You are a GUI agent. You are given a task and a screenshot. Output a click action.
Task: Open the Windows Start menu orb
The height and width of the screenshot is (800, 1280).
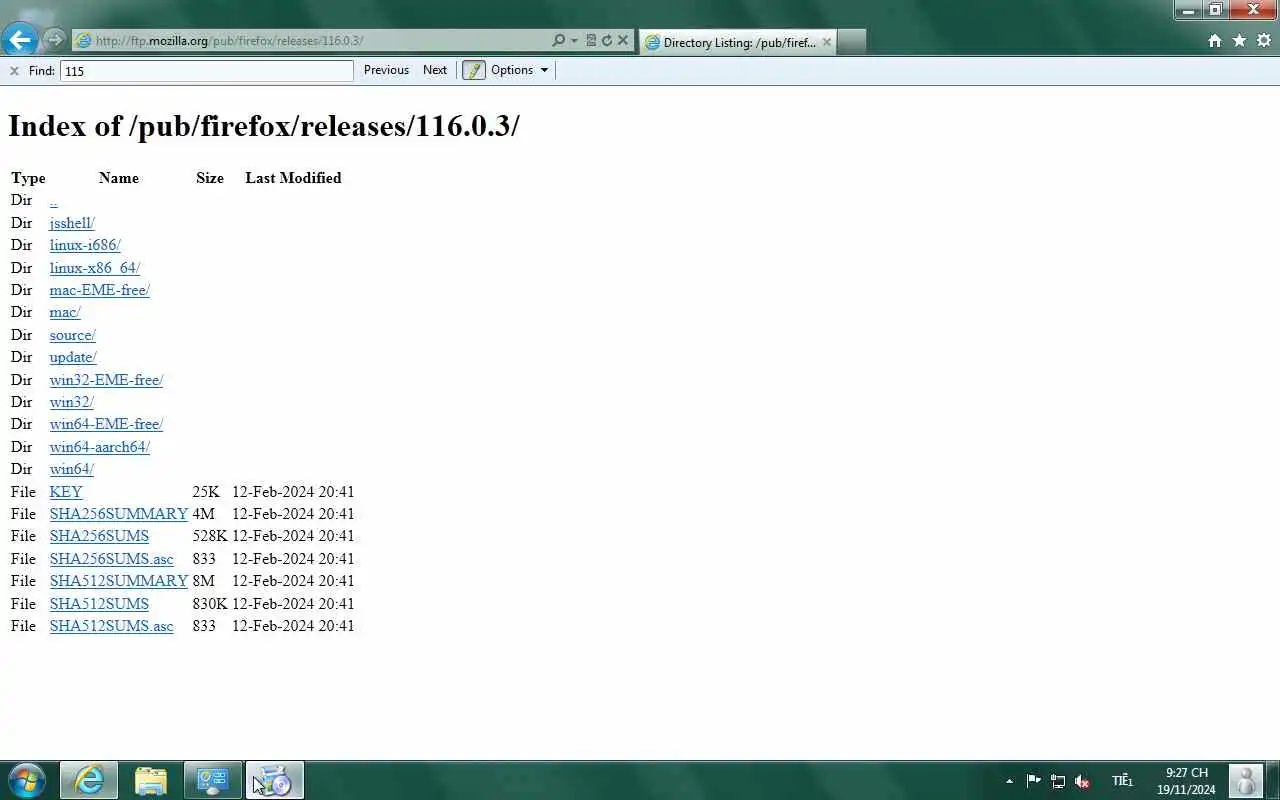26,780
